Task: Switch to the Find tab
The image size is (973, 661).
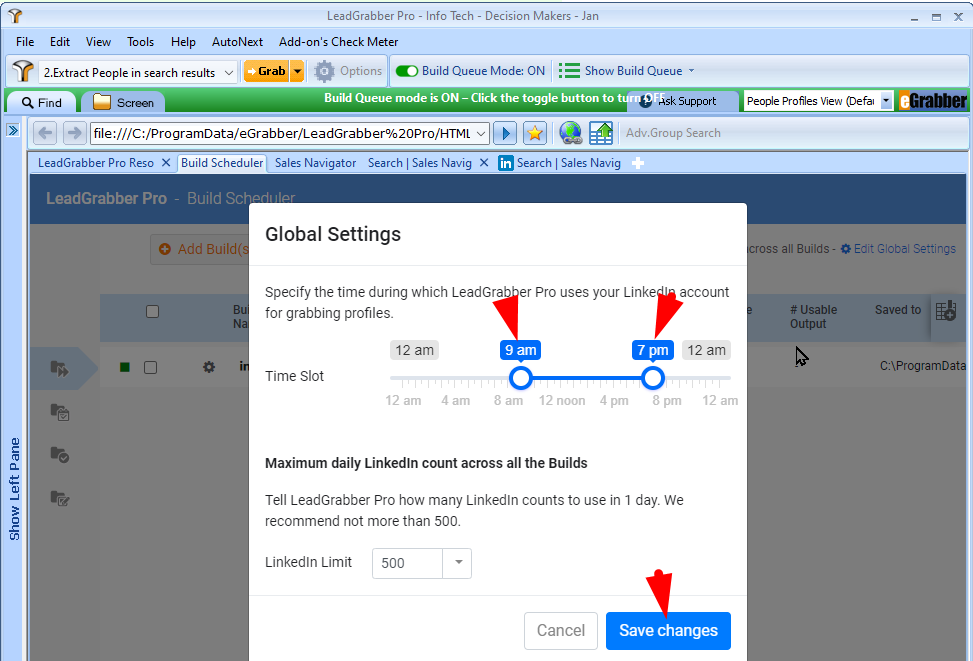Action: (x=42, y=102)
